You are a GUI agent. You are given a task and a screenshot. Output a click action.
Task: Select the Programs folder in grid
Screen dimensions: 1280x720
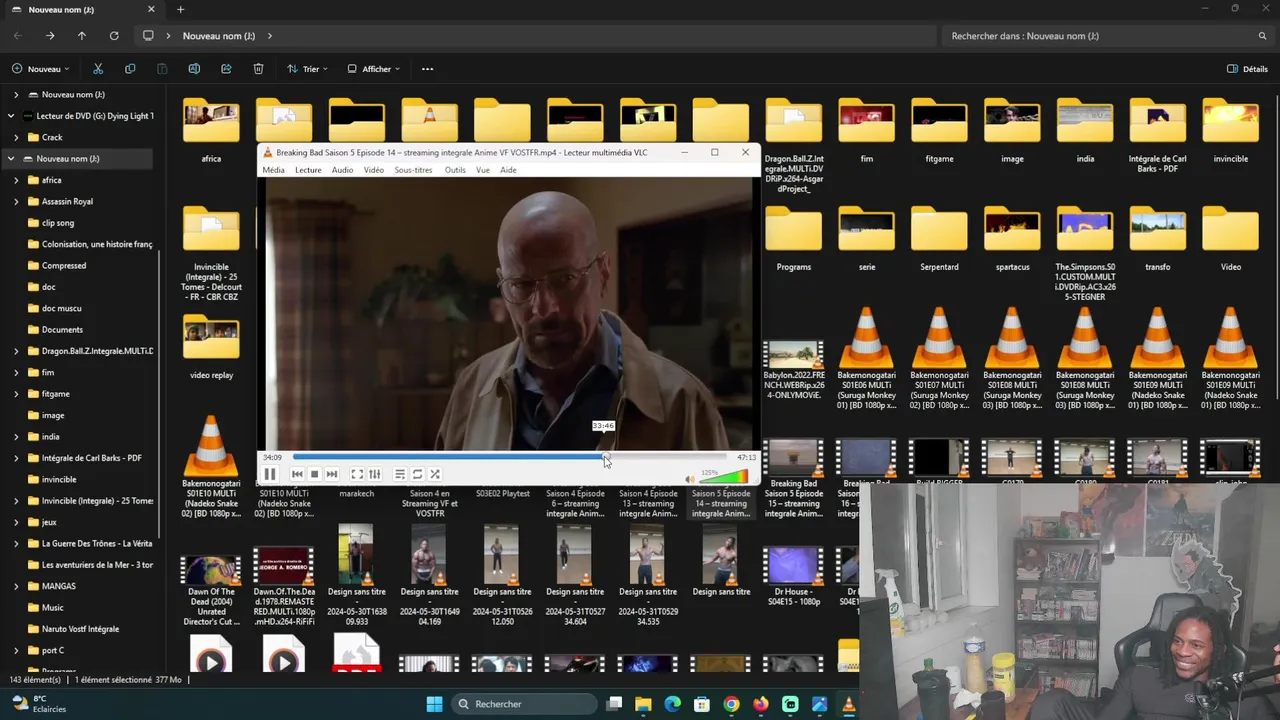(794, 230)
